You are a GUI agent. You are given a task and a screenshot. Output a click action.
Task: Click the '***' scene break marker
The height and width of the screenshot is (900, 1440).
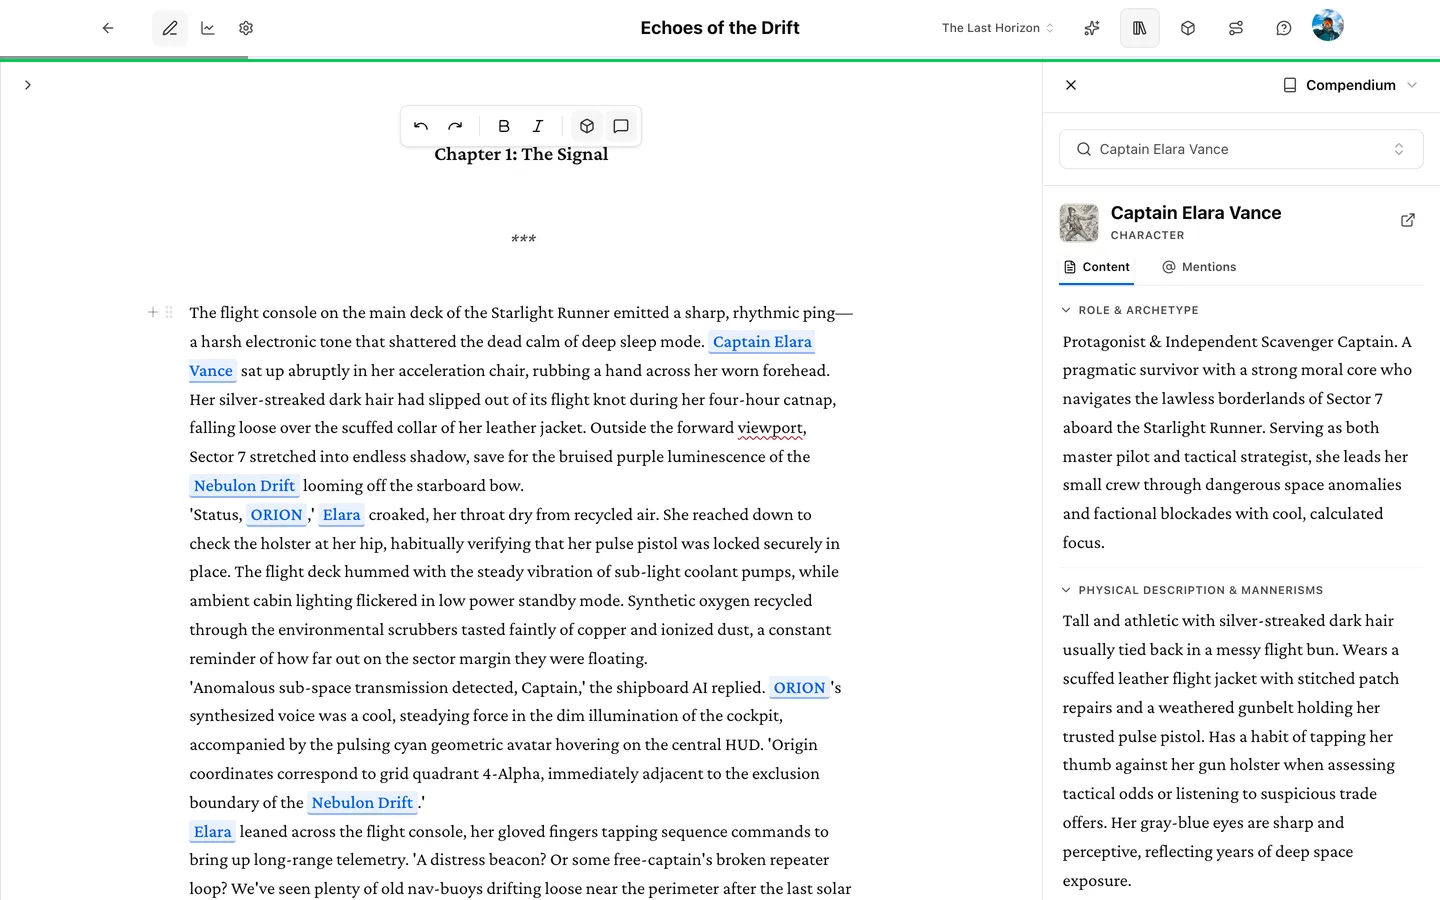pyautogui.click(x=523, y=240)
